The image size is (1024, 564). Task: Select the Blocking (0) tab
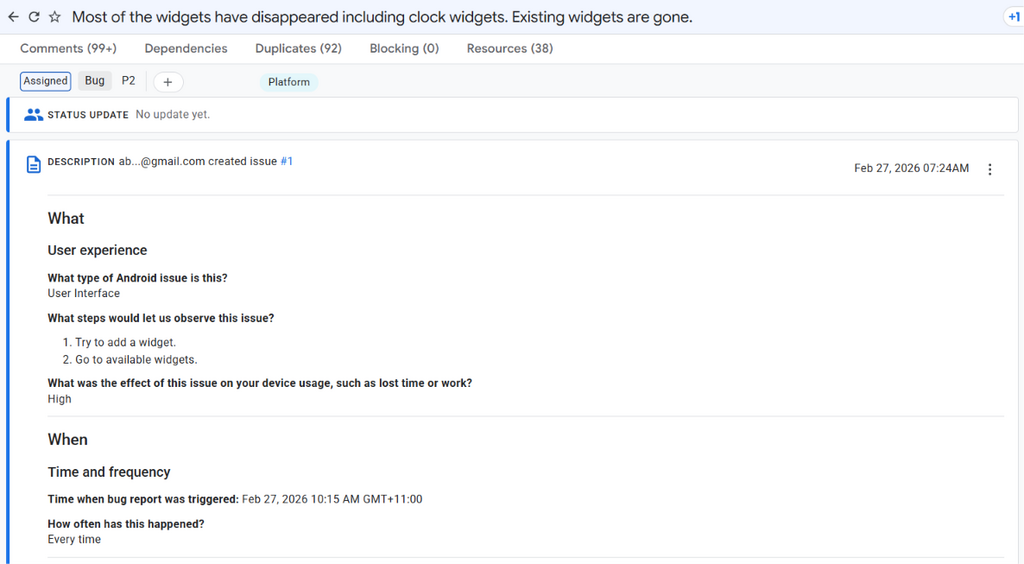(x=404, y=48)
